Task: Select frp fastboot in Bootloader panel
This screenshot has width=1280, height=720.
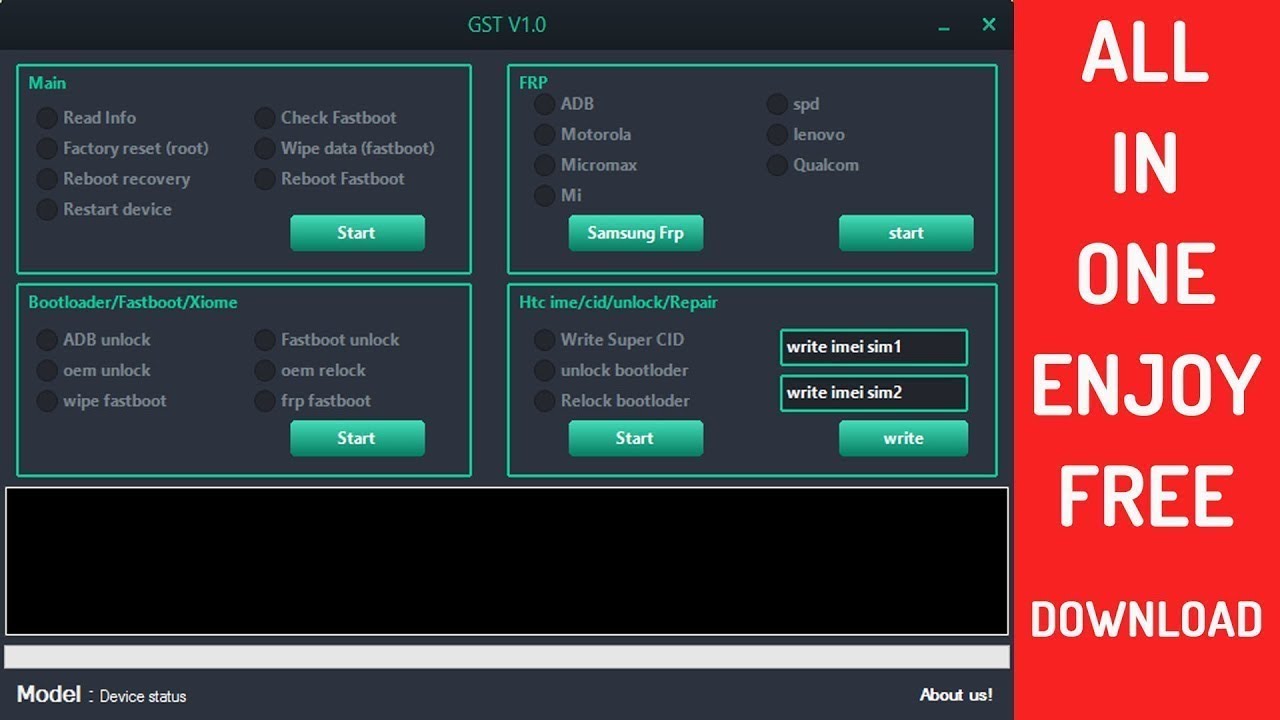Action: [264, 401]
